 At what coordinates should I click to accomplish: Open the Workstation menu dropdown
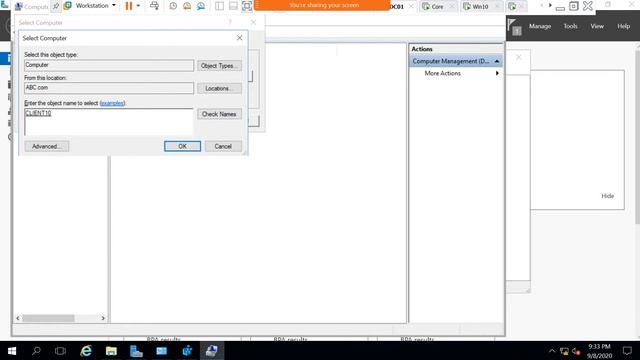[95, 6]
